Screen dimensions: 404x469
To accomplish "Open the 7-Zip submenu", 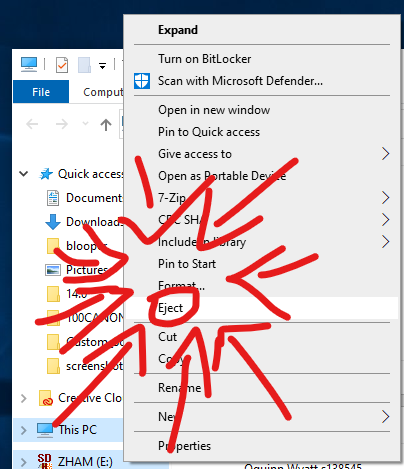I will (x=172, y=198).
